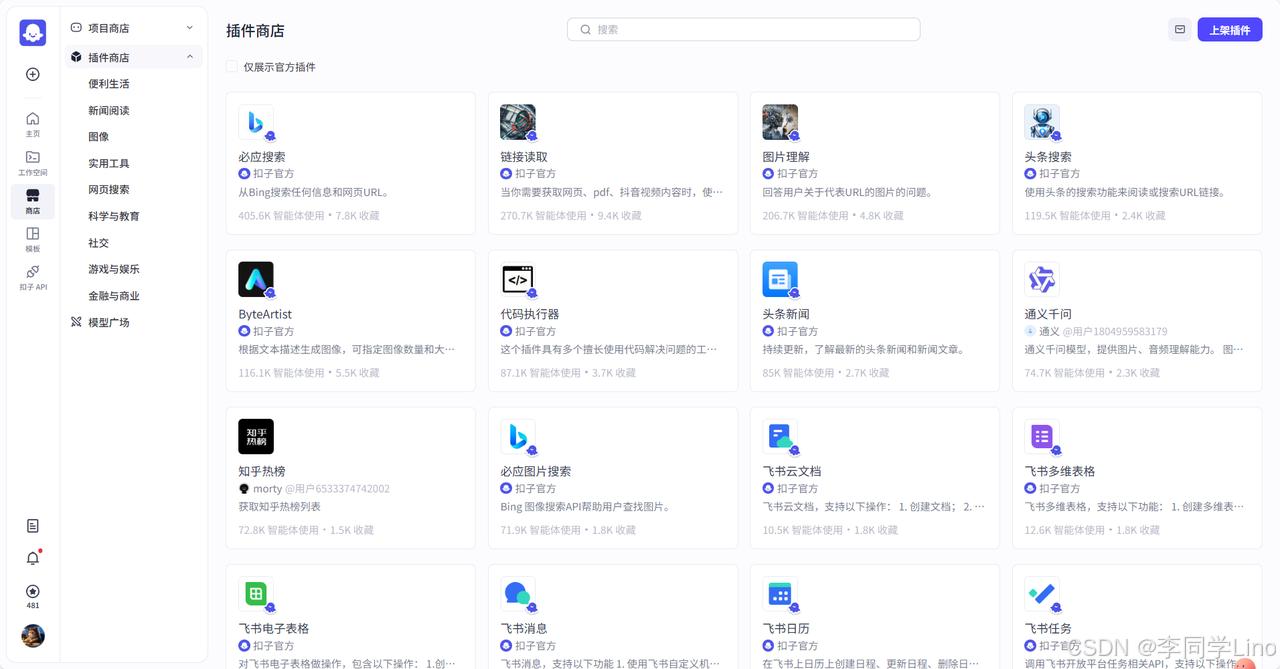Select the 科学与教育 category
This screenshot has height=669, width=1280.
click(114, 216)
